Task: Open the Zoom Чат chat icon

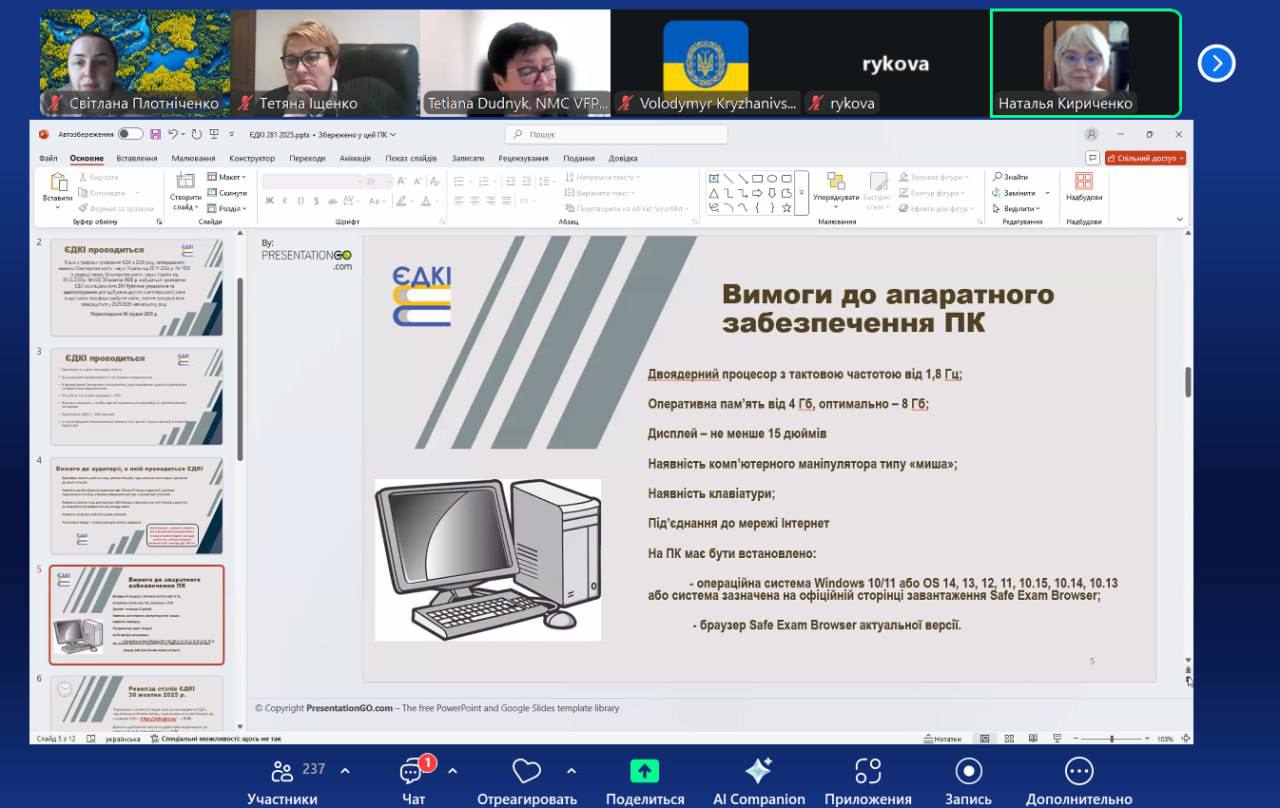Action: (x=411, y=771)
